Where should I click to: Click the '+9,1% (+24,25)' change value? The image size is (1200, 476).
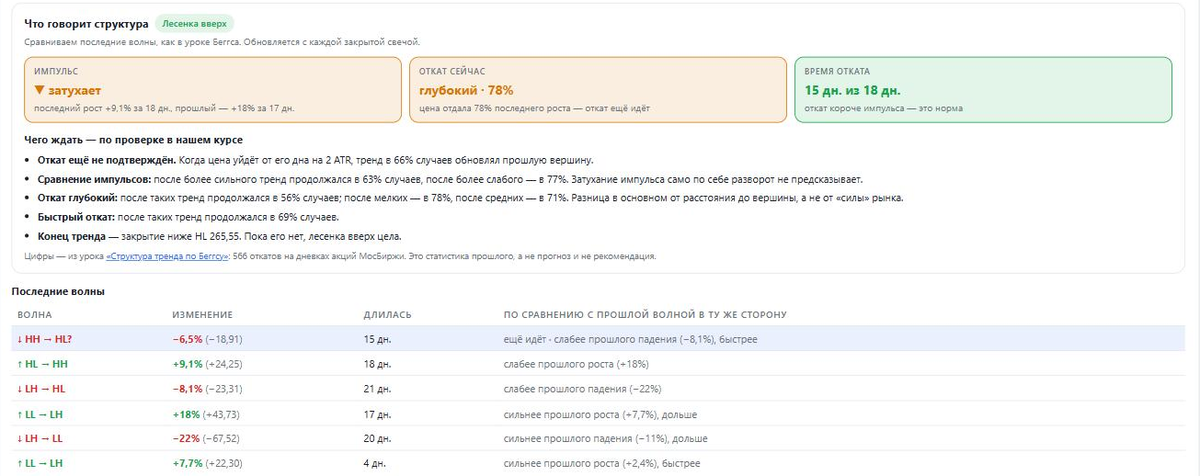click(x=207, y=364)
